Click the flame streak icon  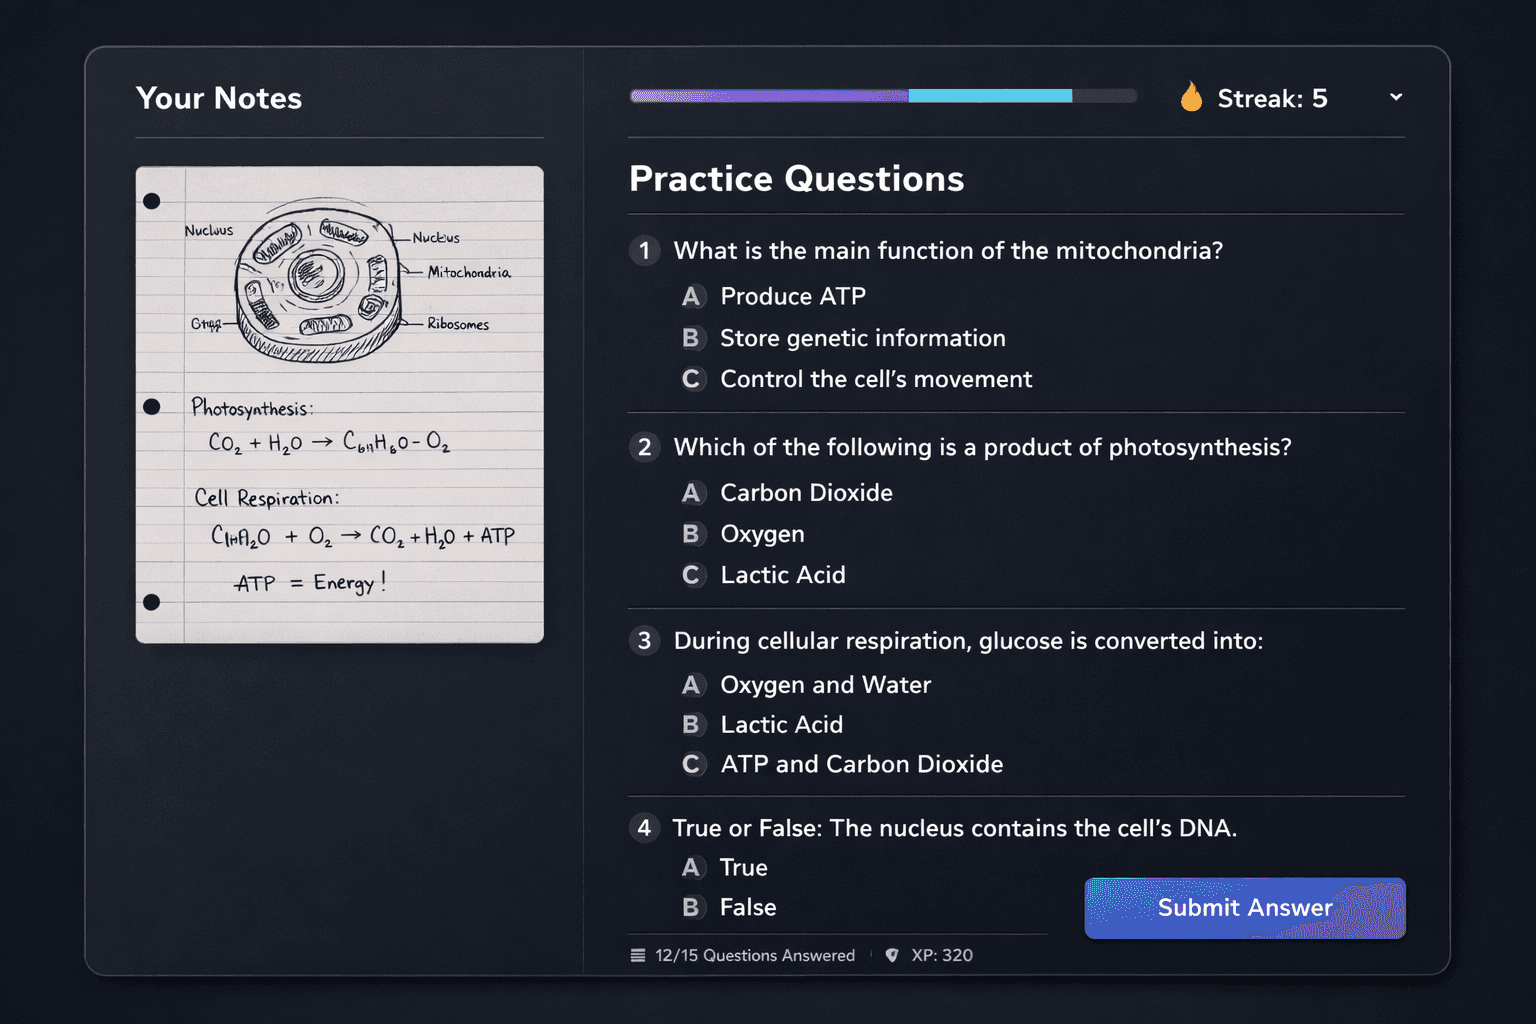[1191, 97]
